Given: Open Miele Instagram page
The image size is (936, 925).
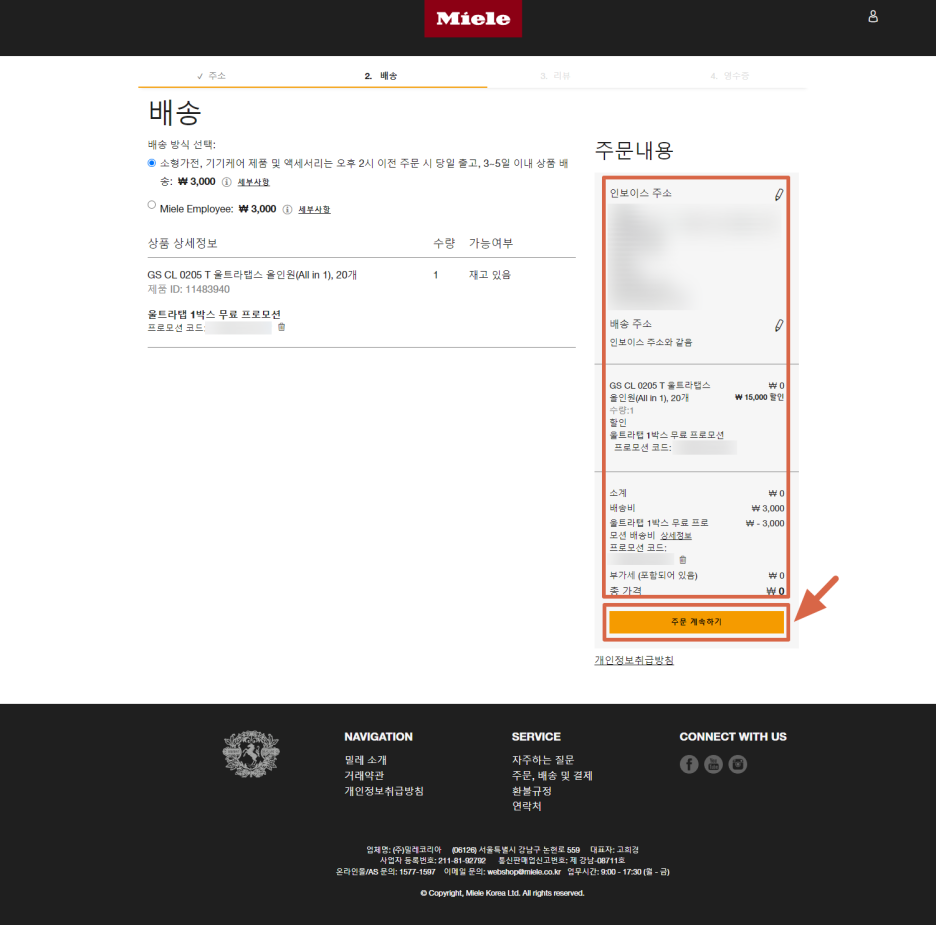Looking at the screenshot, I should [x=738, y=764].
